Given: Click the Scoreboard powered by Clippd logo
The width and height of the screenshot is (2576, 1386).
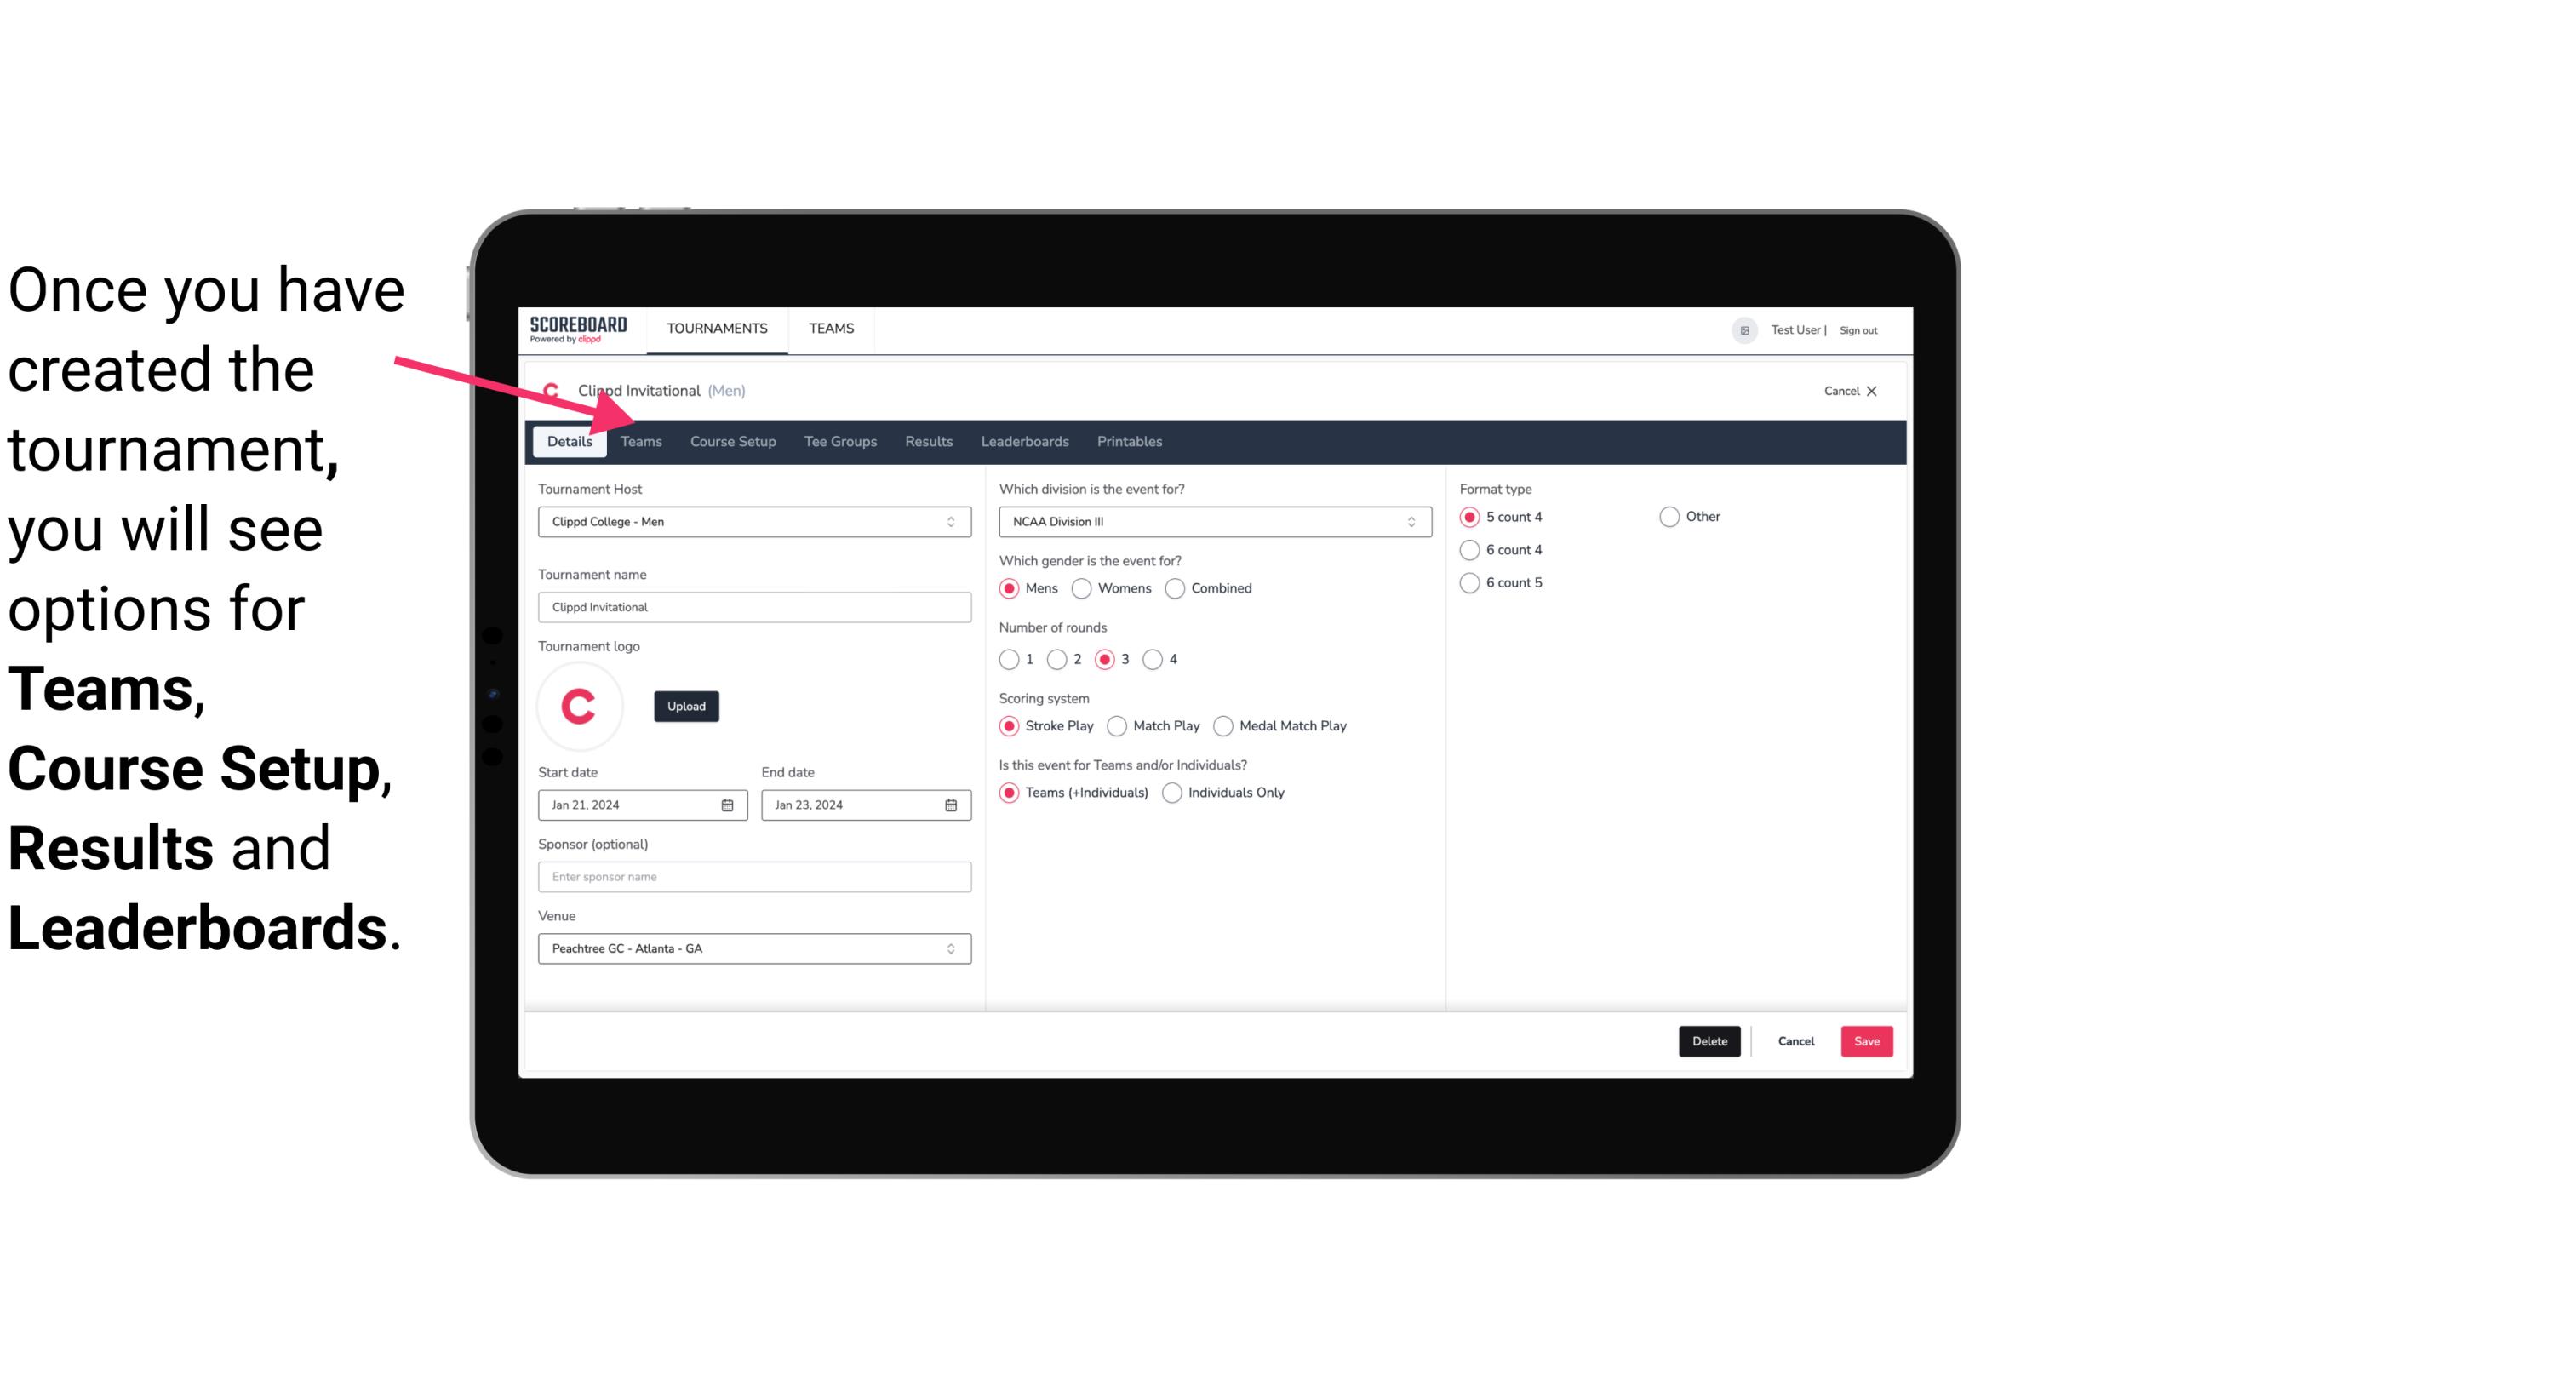Looking at the screenshot, I should 578,328.
